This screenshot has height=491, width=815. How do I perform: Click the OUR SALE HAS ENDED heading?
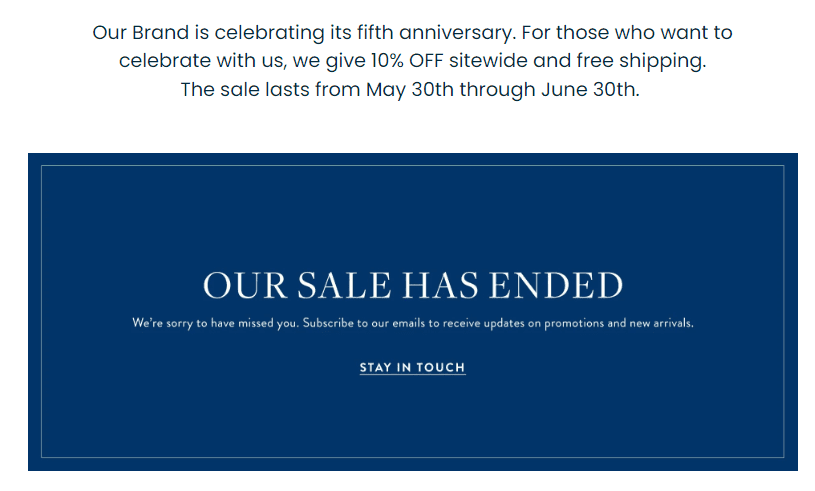[x=412, y=285]
